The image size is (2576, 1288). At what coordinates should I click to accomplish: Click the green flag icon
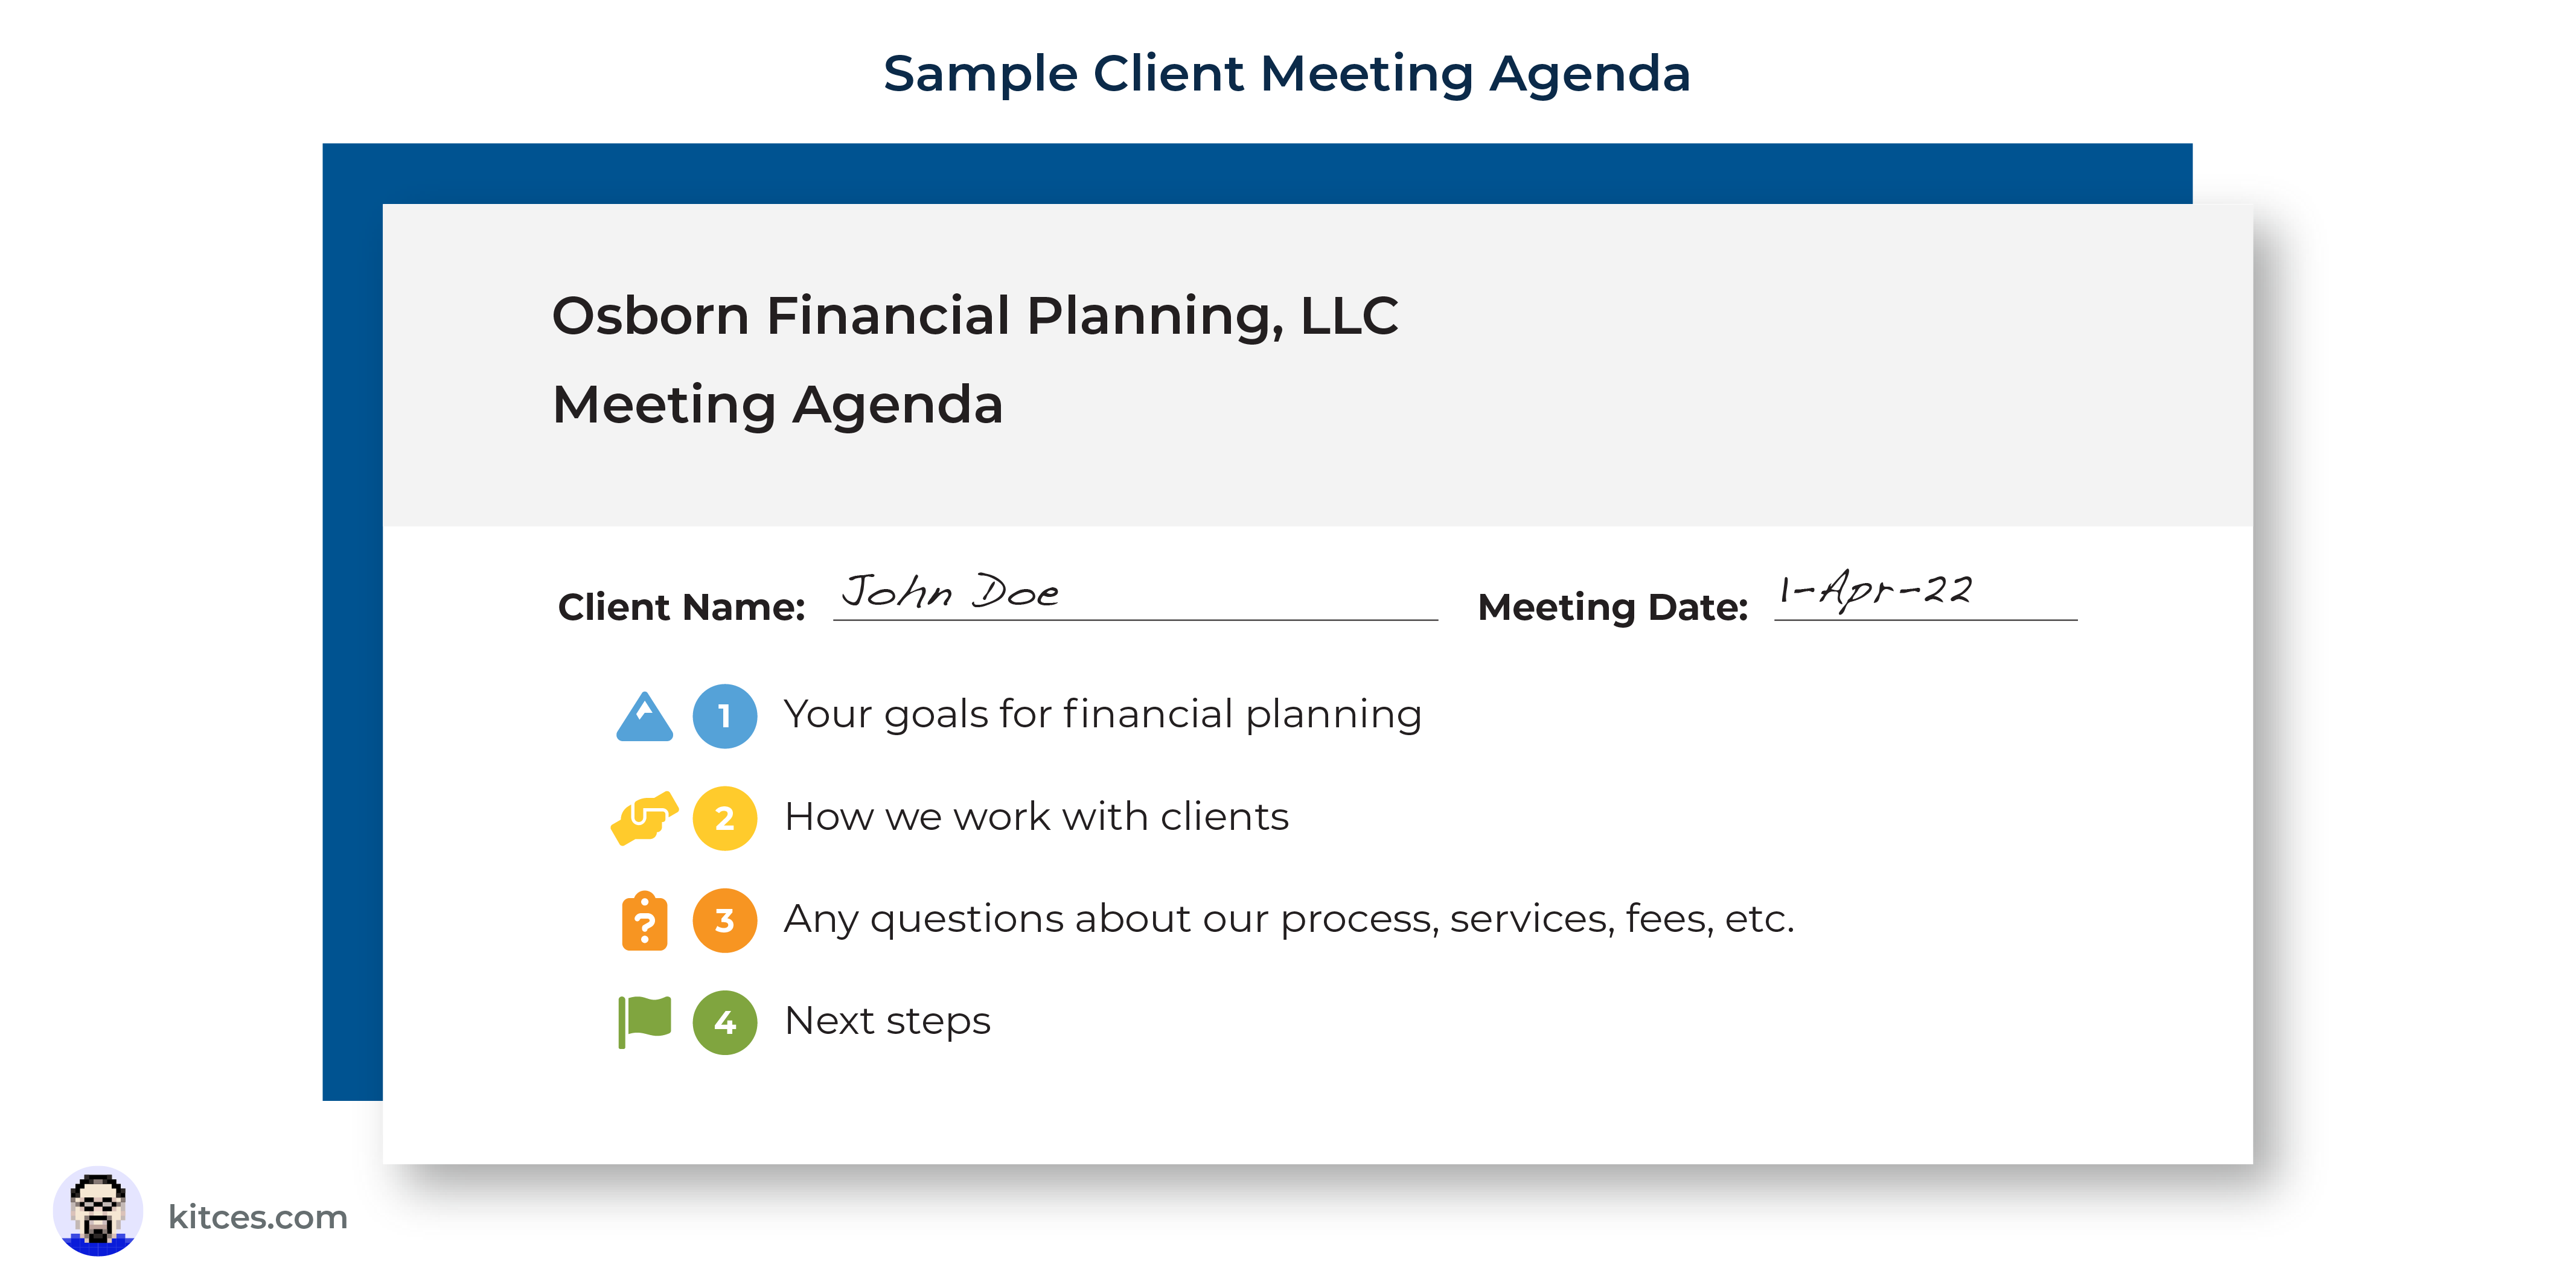pos(644,1022)
